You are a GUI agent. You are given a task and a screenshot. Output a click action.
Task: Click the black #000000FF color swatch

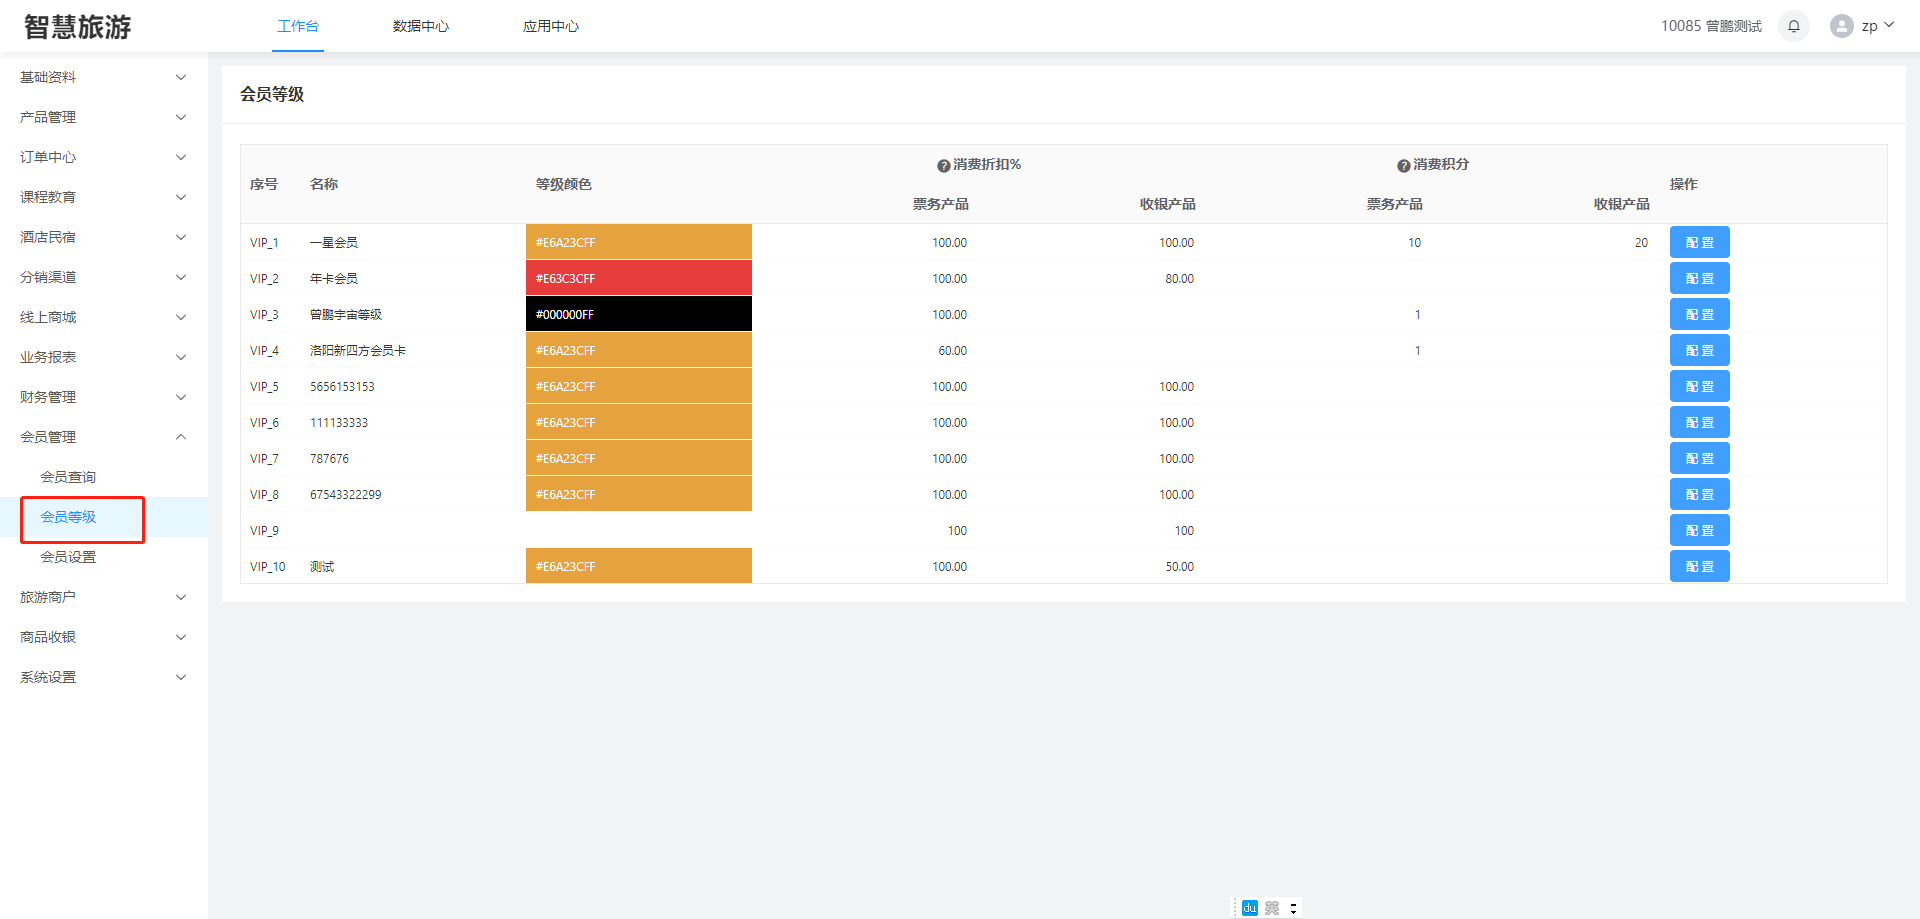[639, 314]
